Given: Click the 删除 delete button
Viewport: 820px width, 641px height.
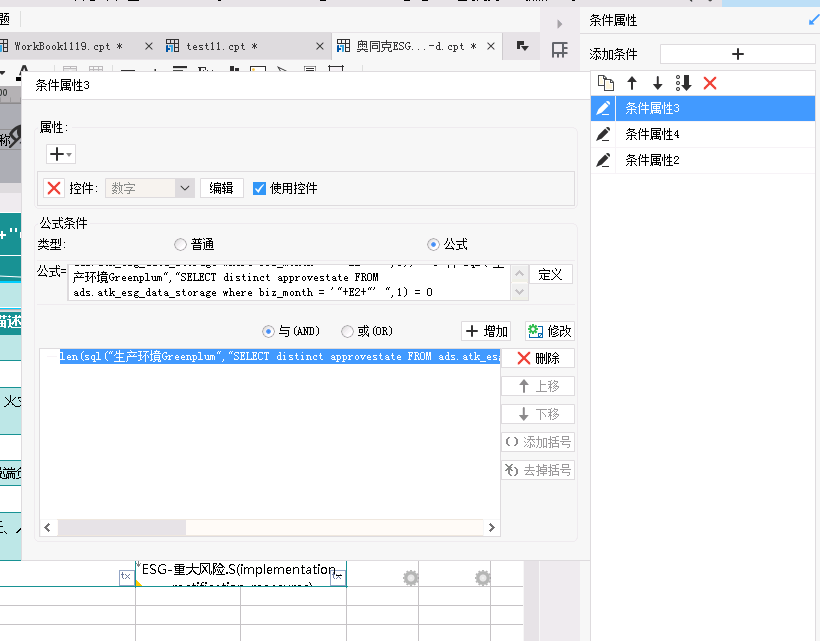Looking at the screenshot, I should coord(538,358).
